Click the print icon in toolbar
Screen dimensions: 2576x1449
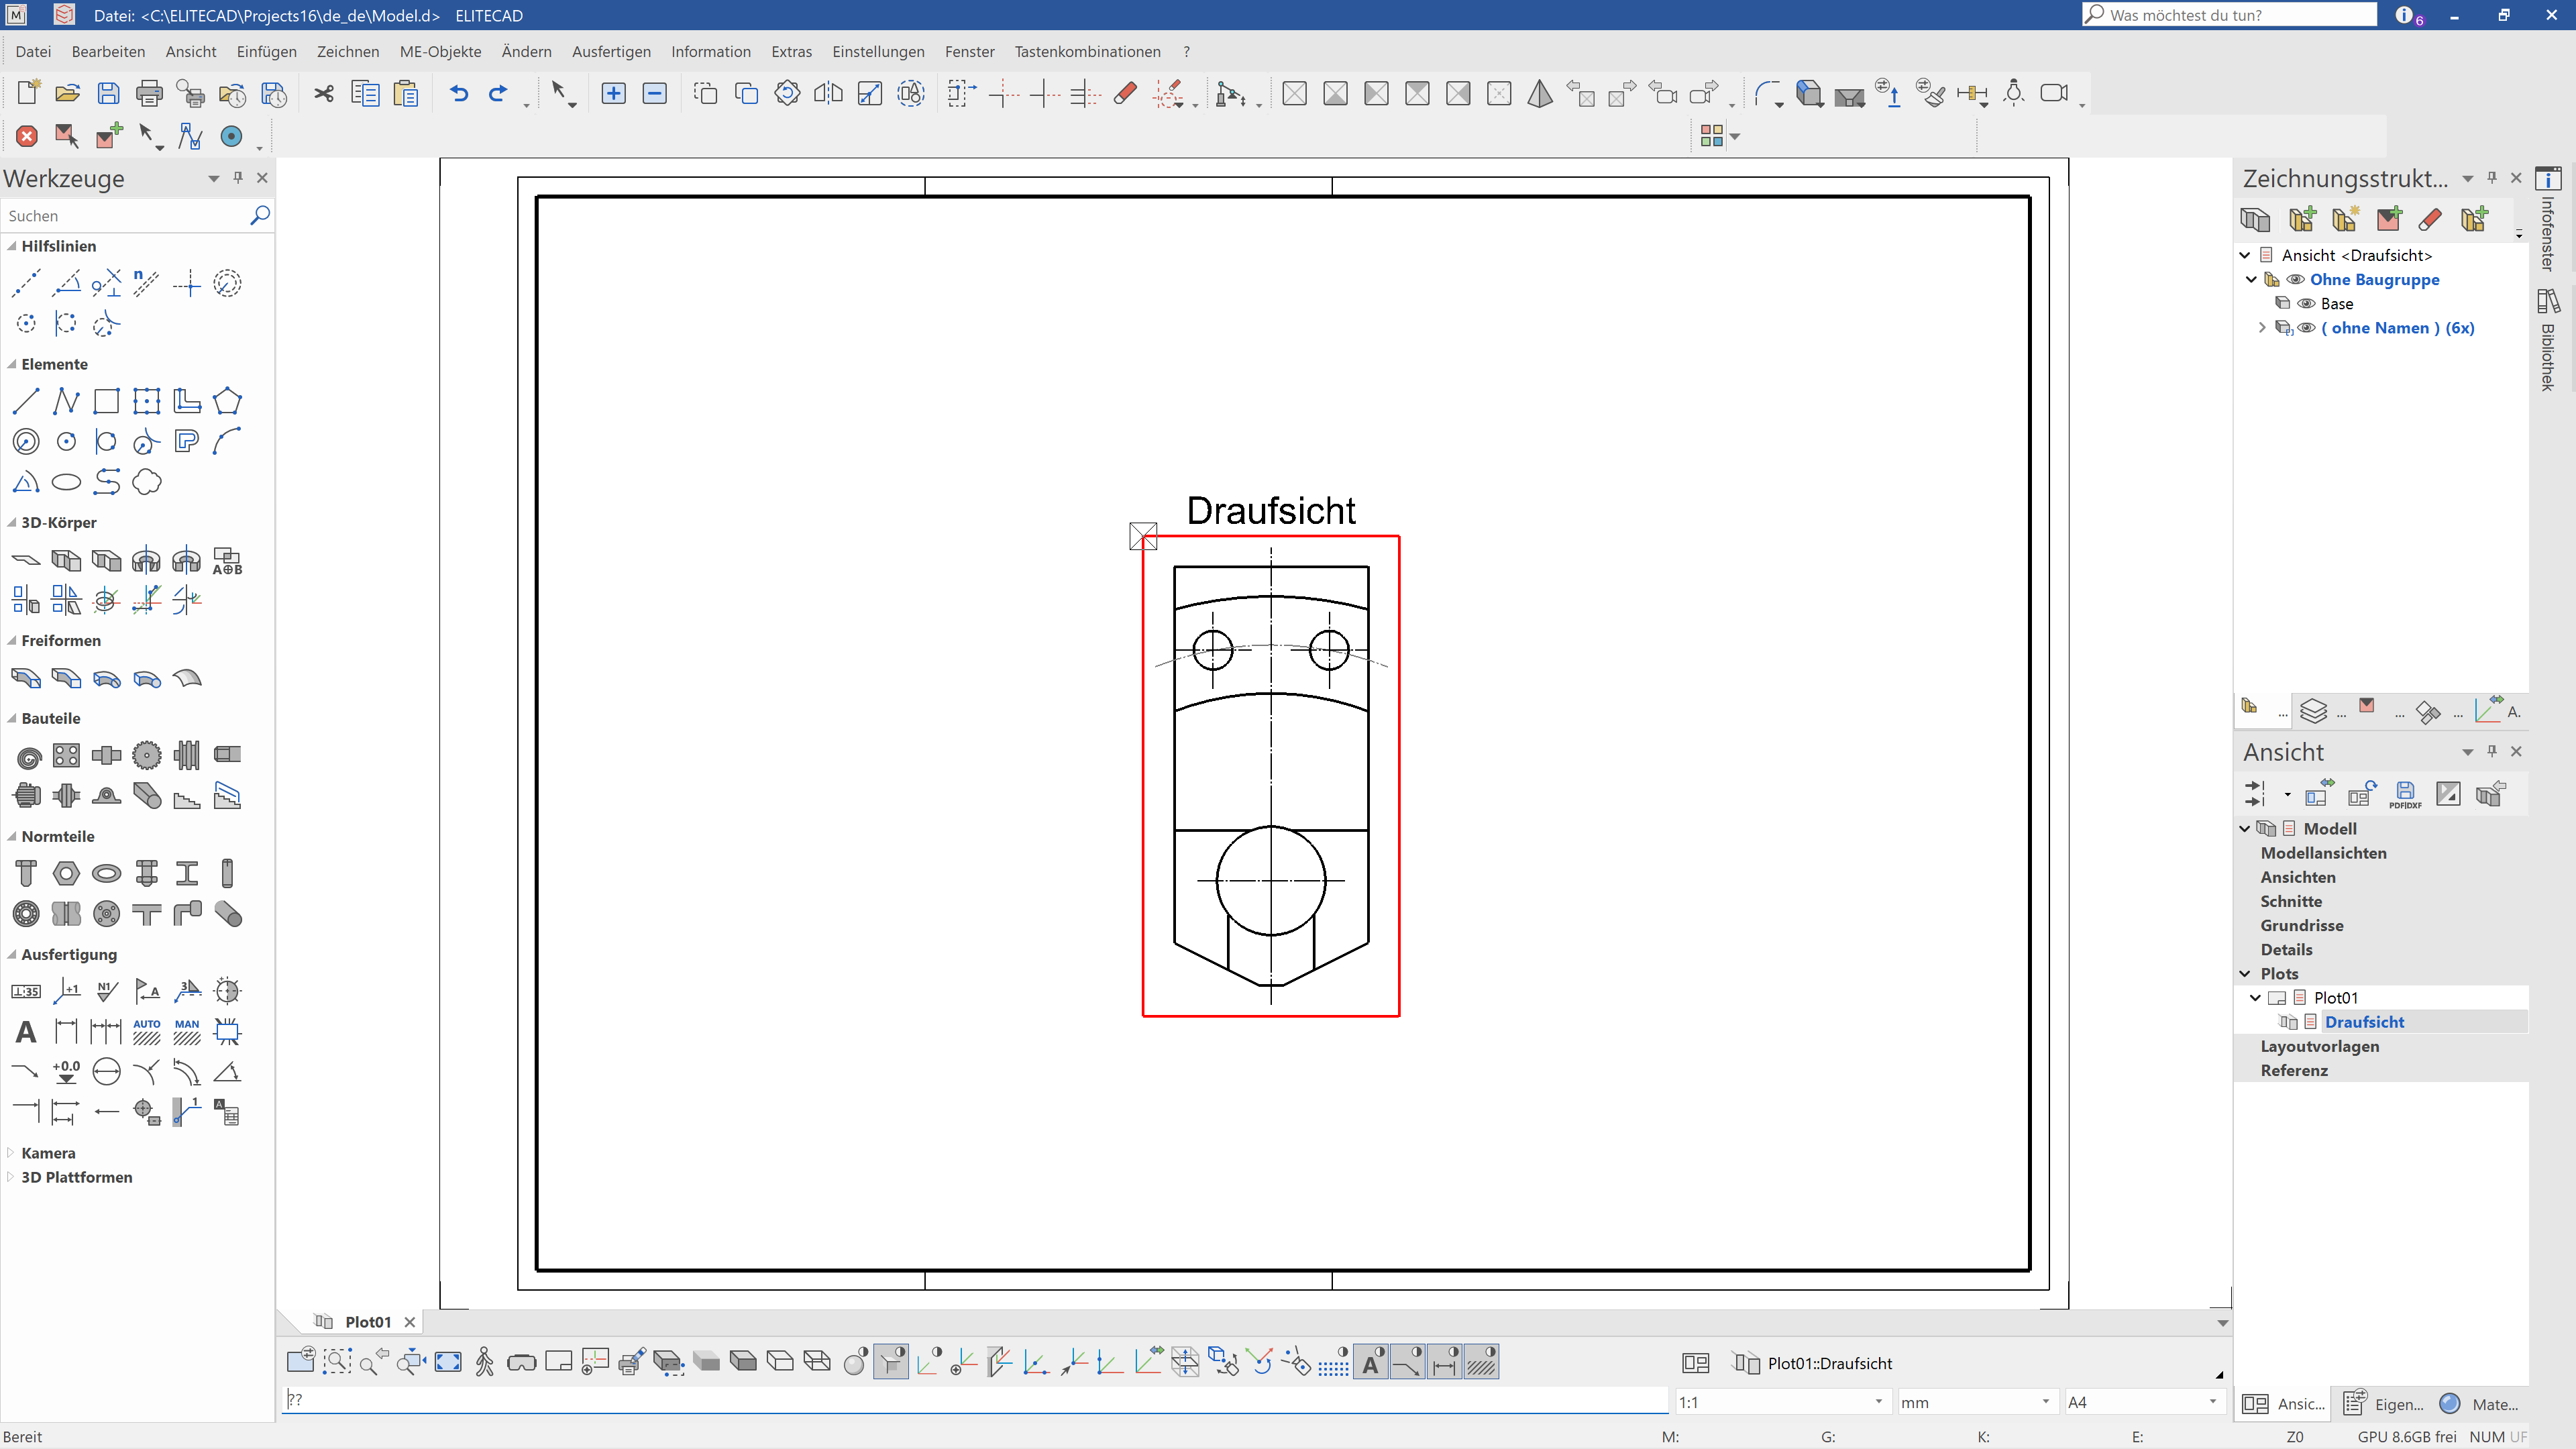click(149, 94)
